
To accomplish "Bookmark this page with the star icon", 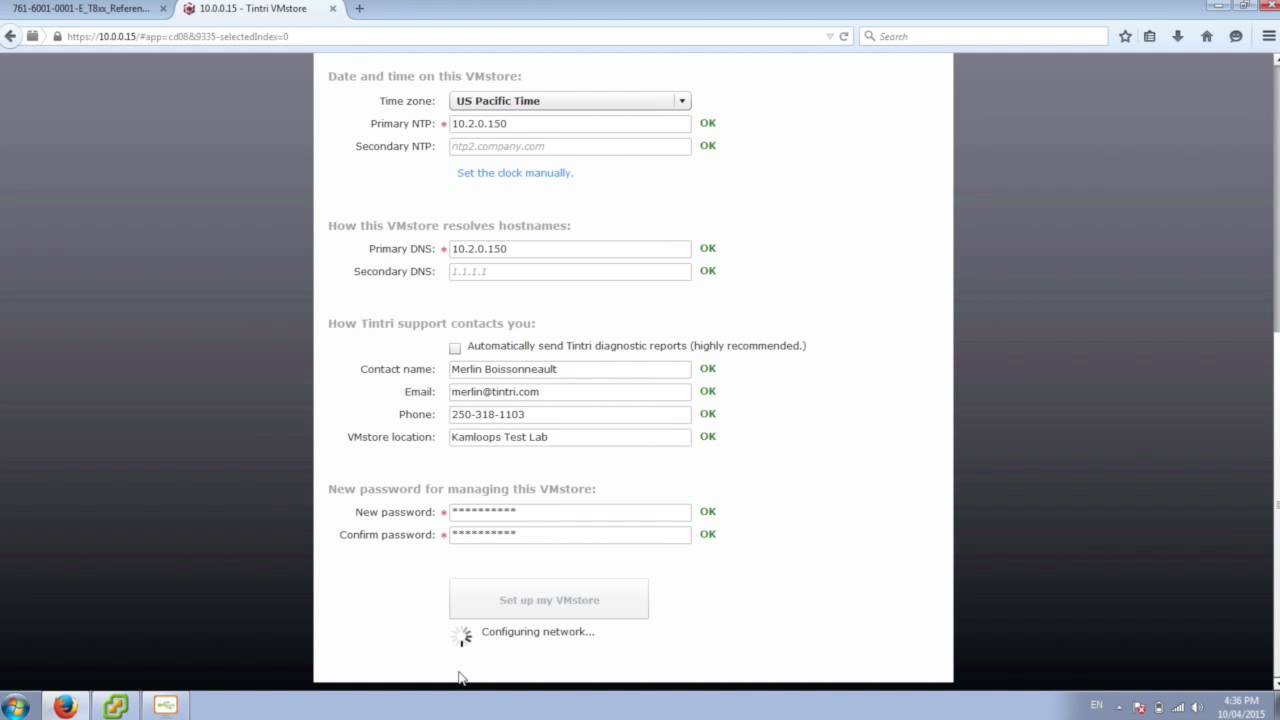I will (1125, 36).
